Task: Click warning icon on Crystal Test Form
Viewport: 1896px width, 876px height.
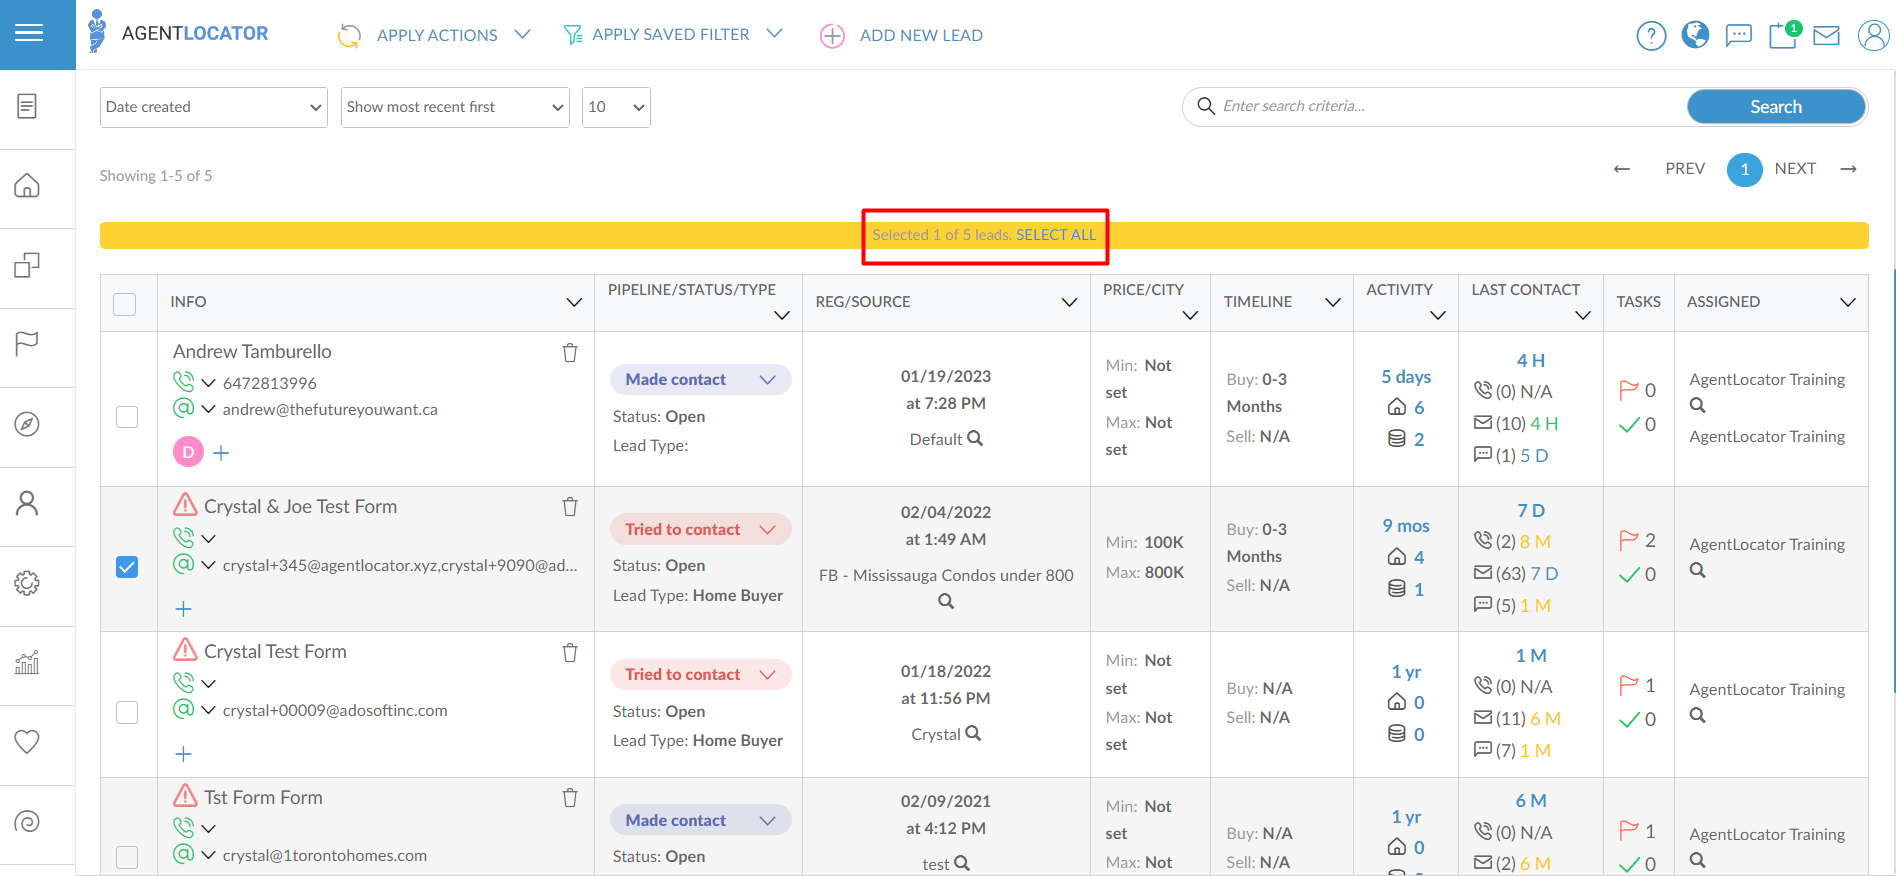Action: (185, 650)
